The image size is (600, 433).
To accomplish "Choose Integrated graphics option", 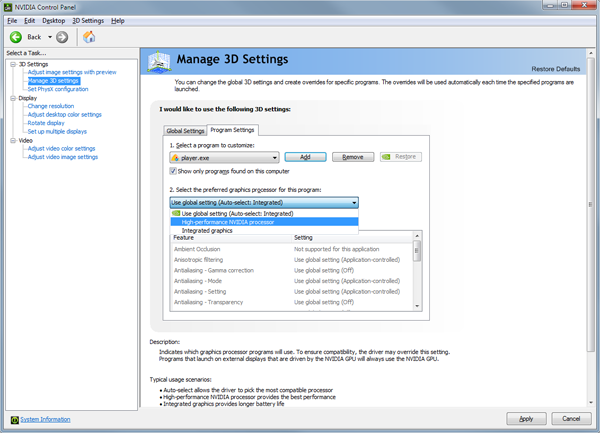I will [x=264, y=230].
